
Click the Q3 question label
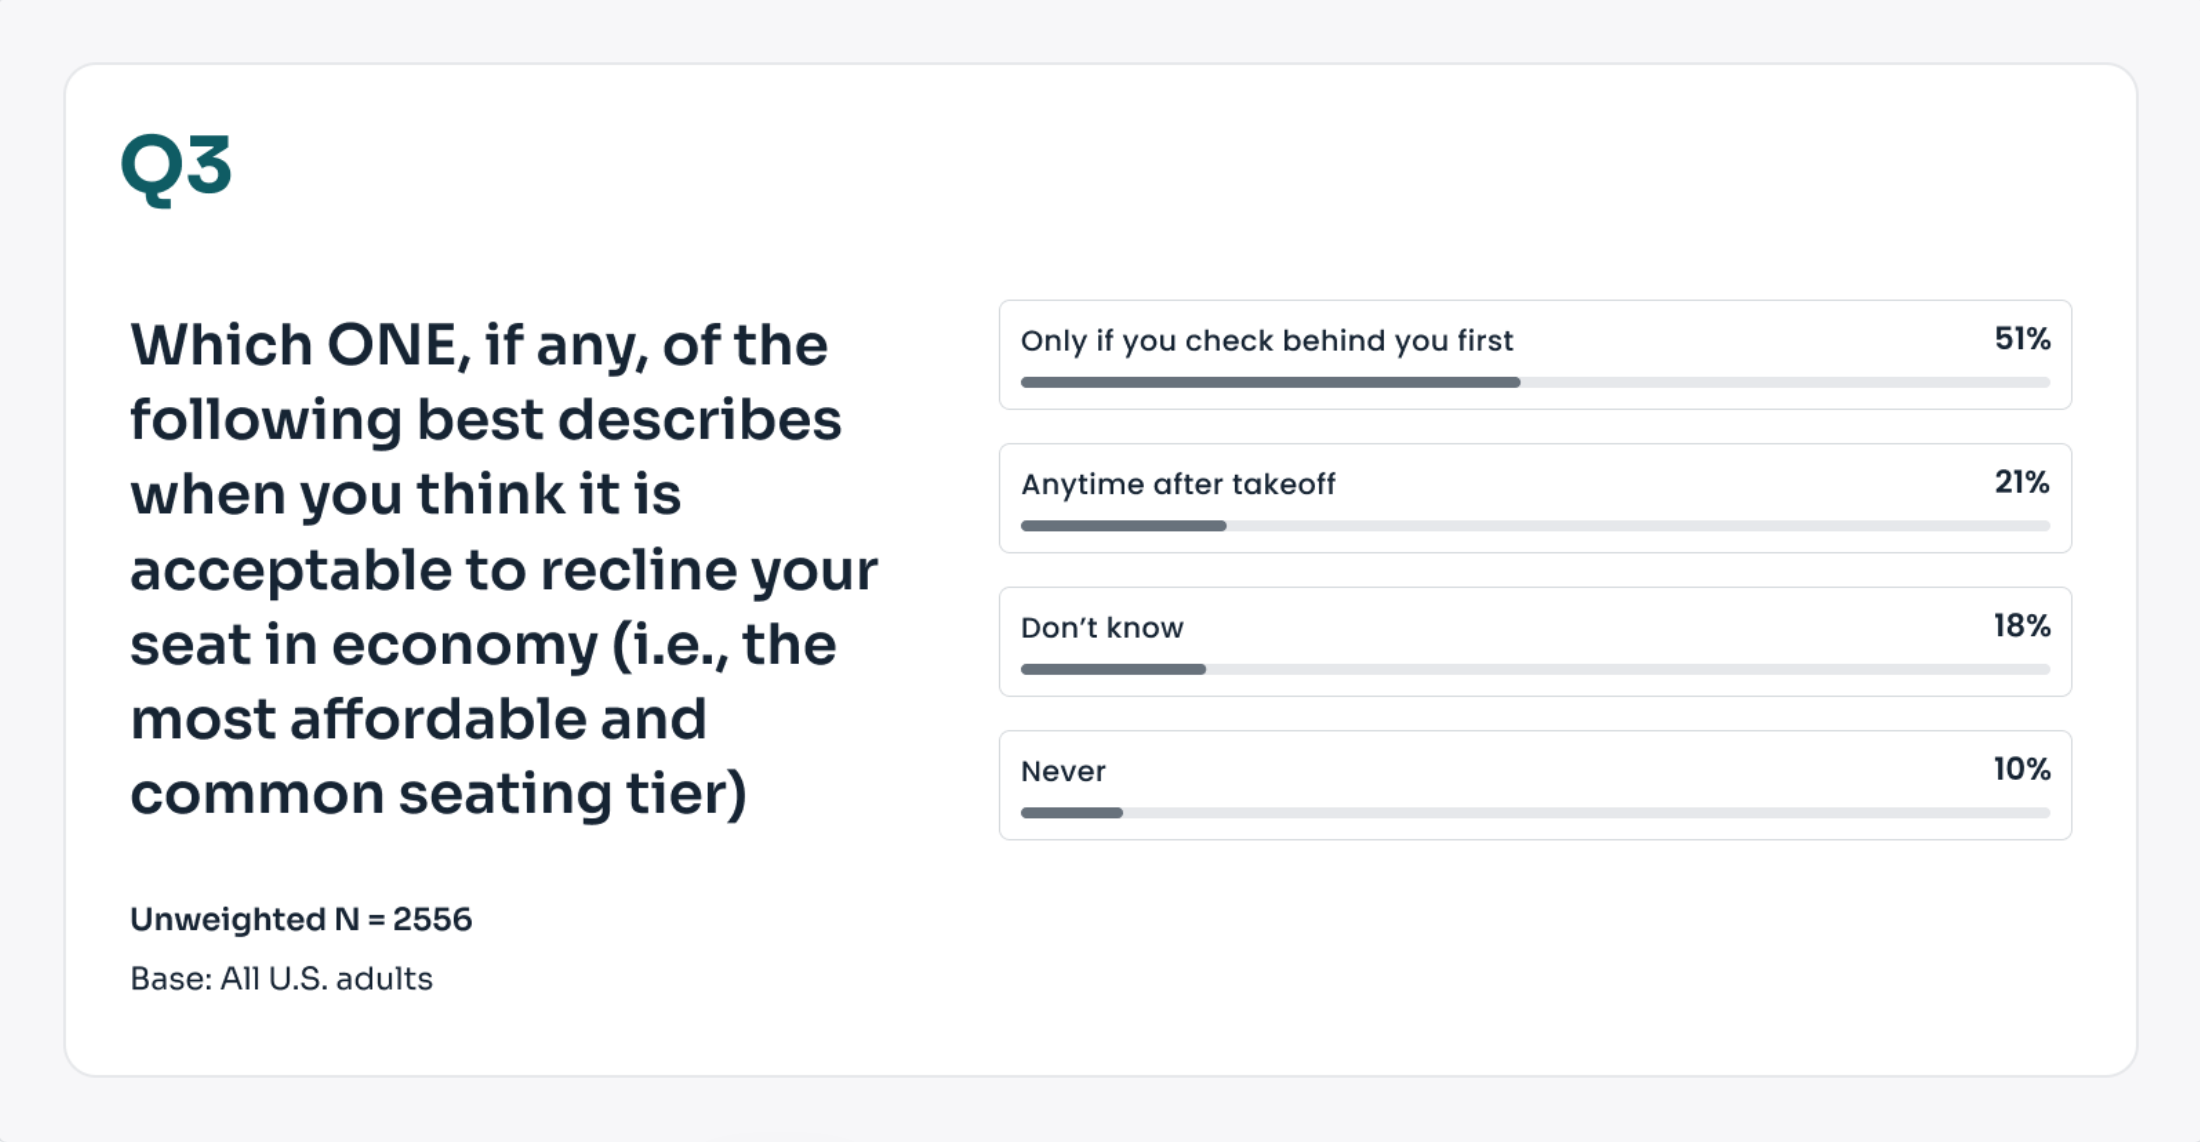click(x=176, y=168)
